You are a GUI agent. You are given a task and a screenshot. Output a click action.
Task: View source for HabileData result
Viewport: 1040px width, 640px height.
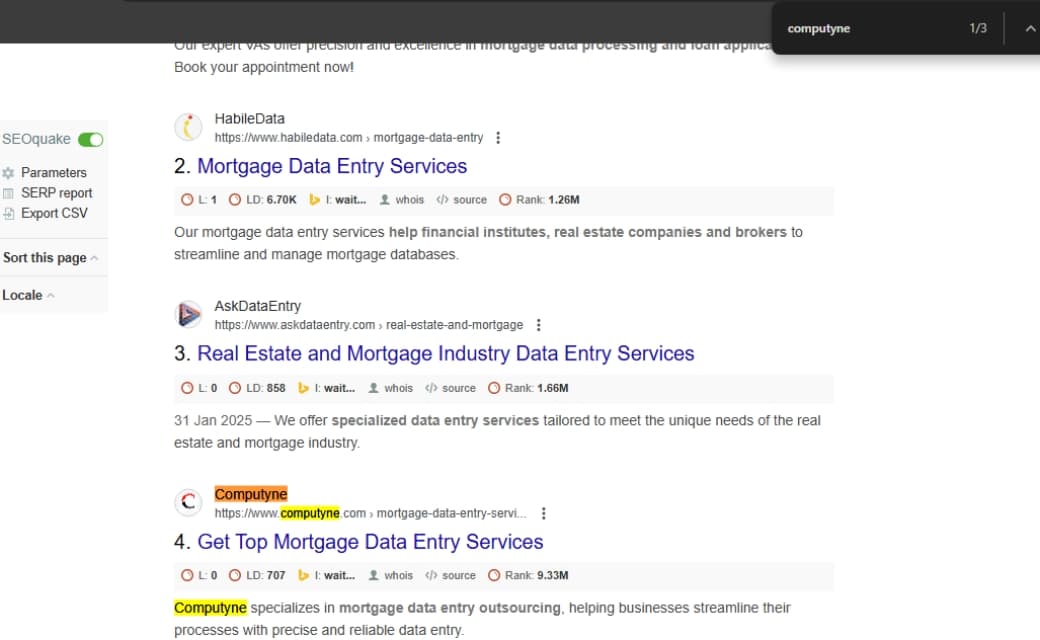[462, 200]
